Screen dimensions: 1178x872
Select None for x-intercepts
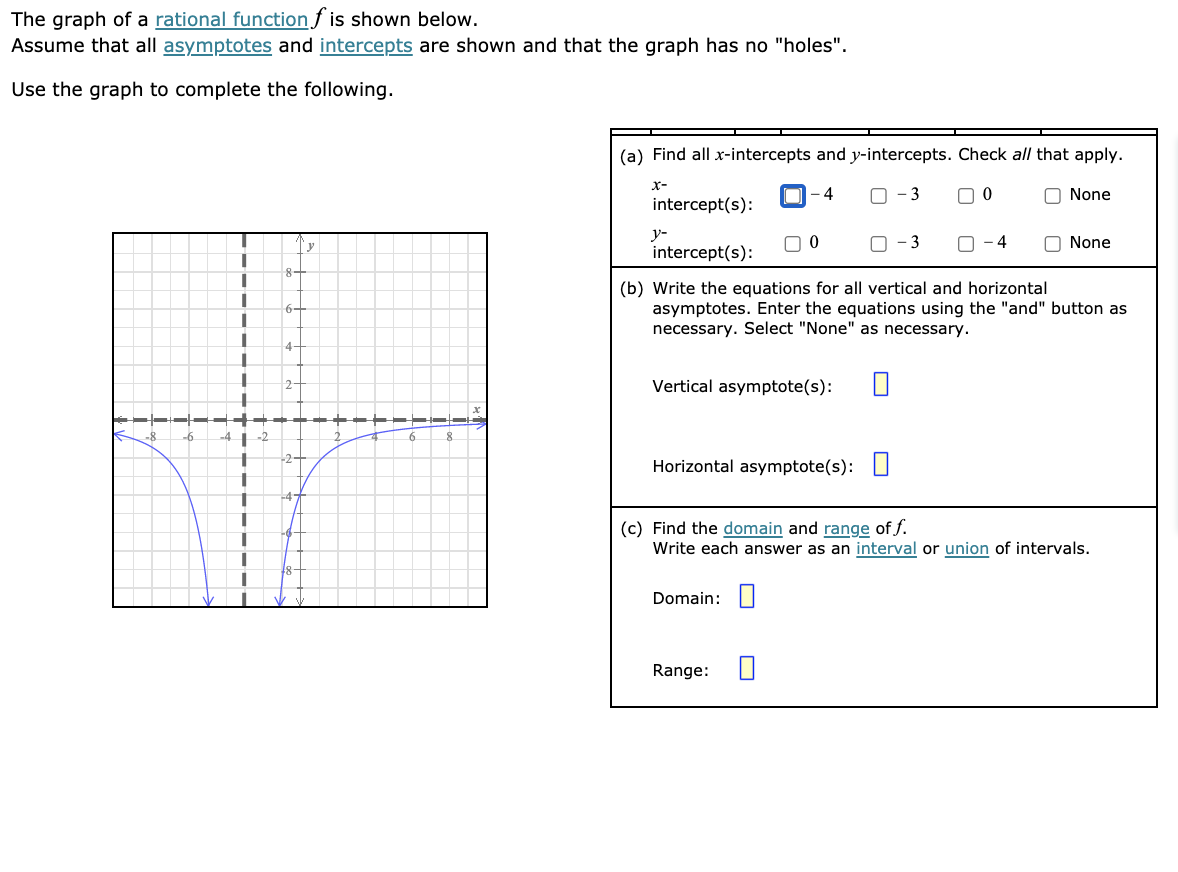[1052, 195]
